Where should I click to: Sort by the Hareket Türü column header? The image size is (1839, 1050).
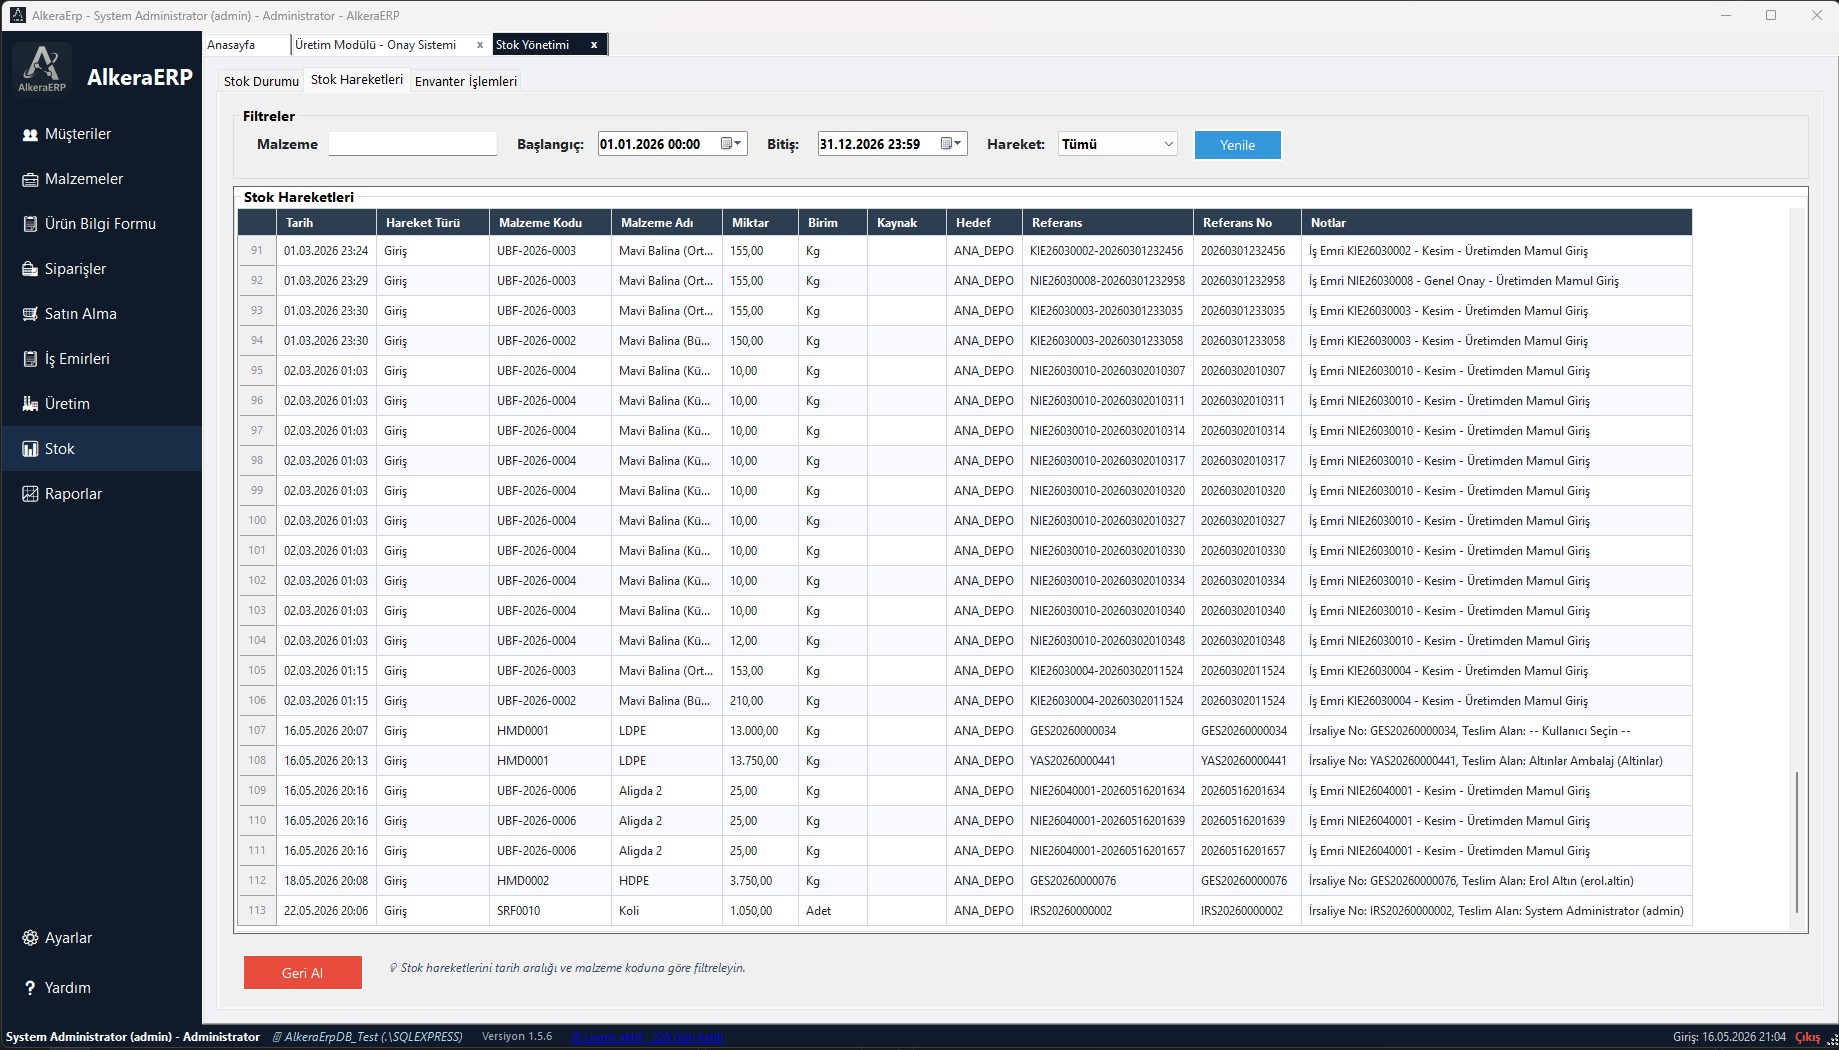point(433,223)
